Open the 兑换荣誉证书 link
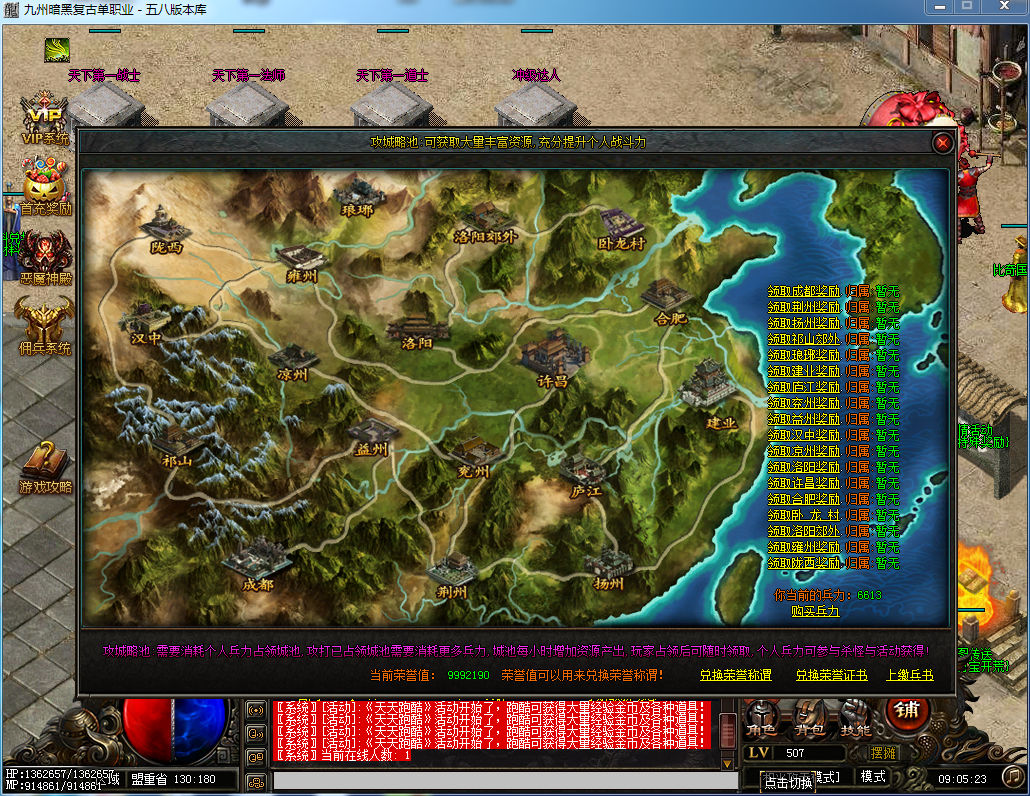 (x=832, y=675)
